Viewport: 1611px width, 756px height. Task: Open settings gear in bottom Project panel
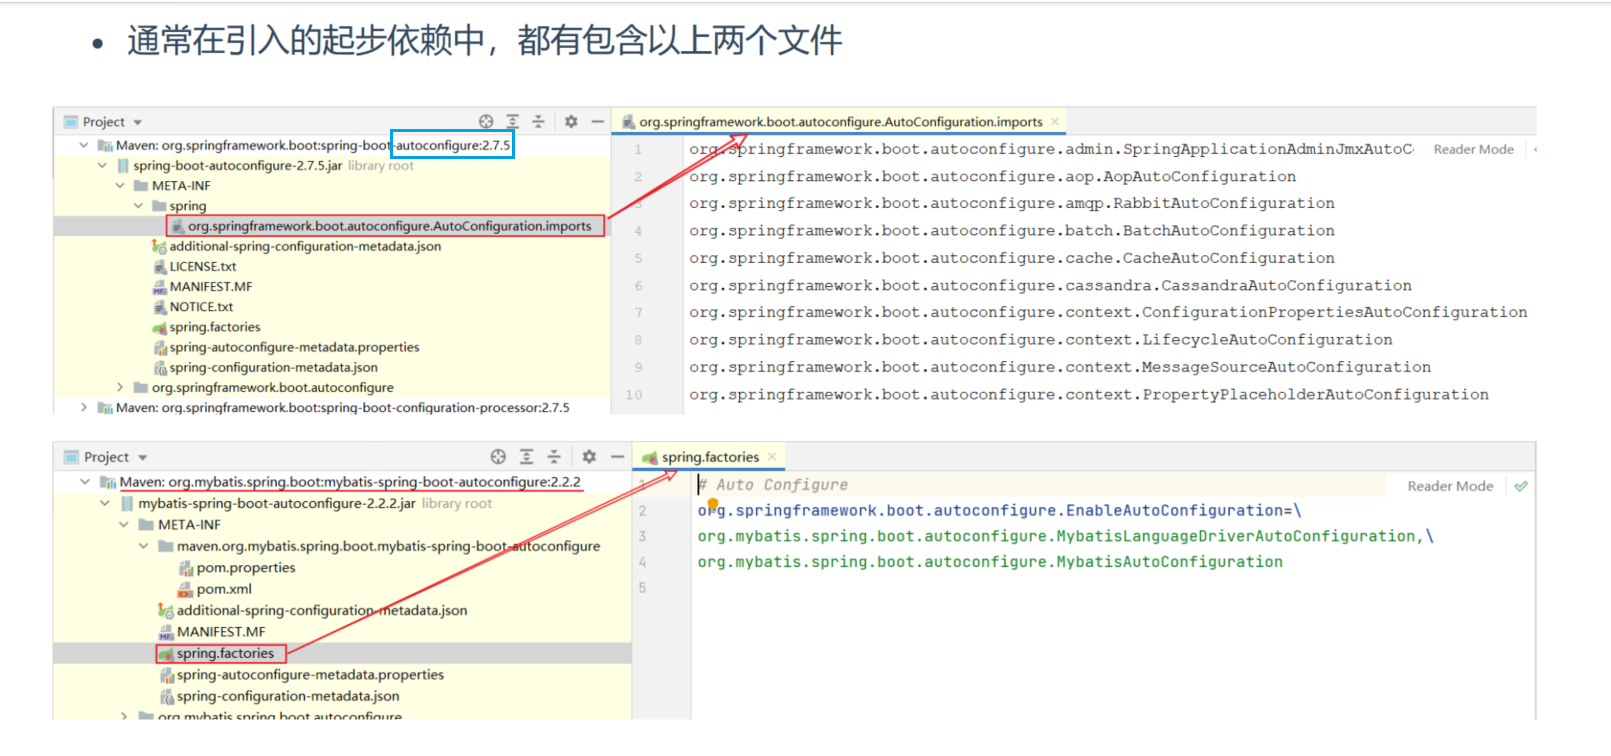589,457
